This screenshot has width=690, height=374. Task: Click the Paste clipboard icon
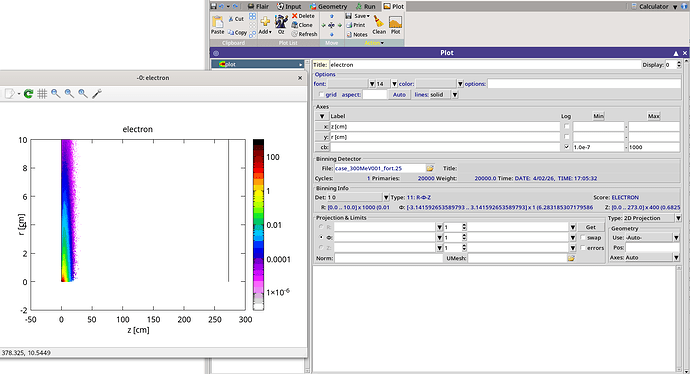[217, 22]
